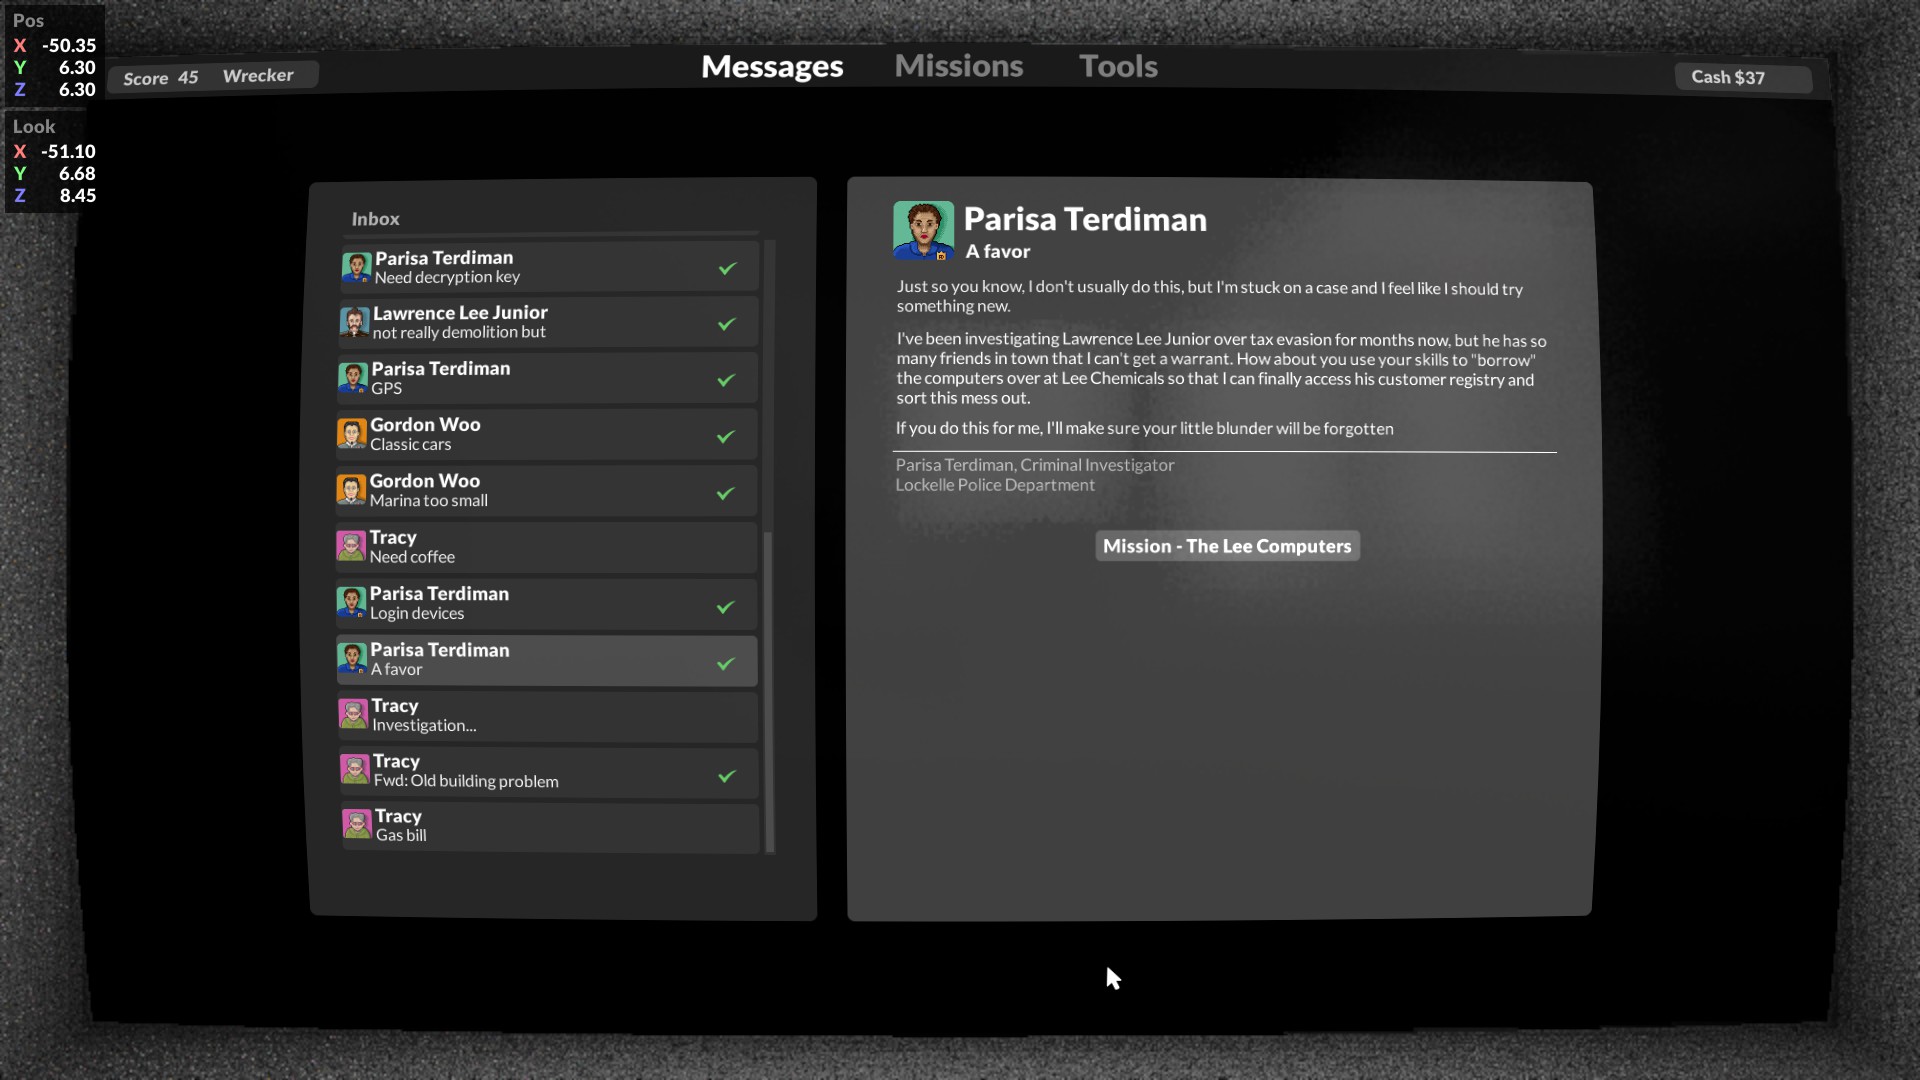This screenshot has width=1920, height=1080.
Task: Click checkmark on A favor row
Action: click(726, 663)
